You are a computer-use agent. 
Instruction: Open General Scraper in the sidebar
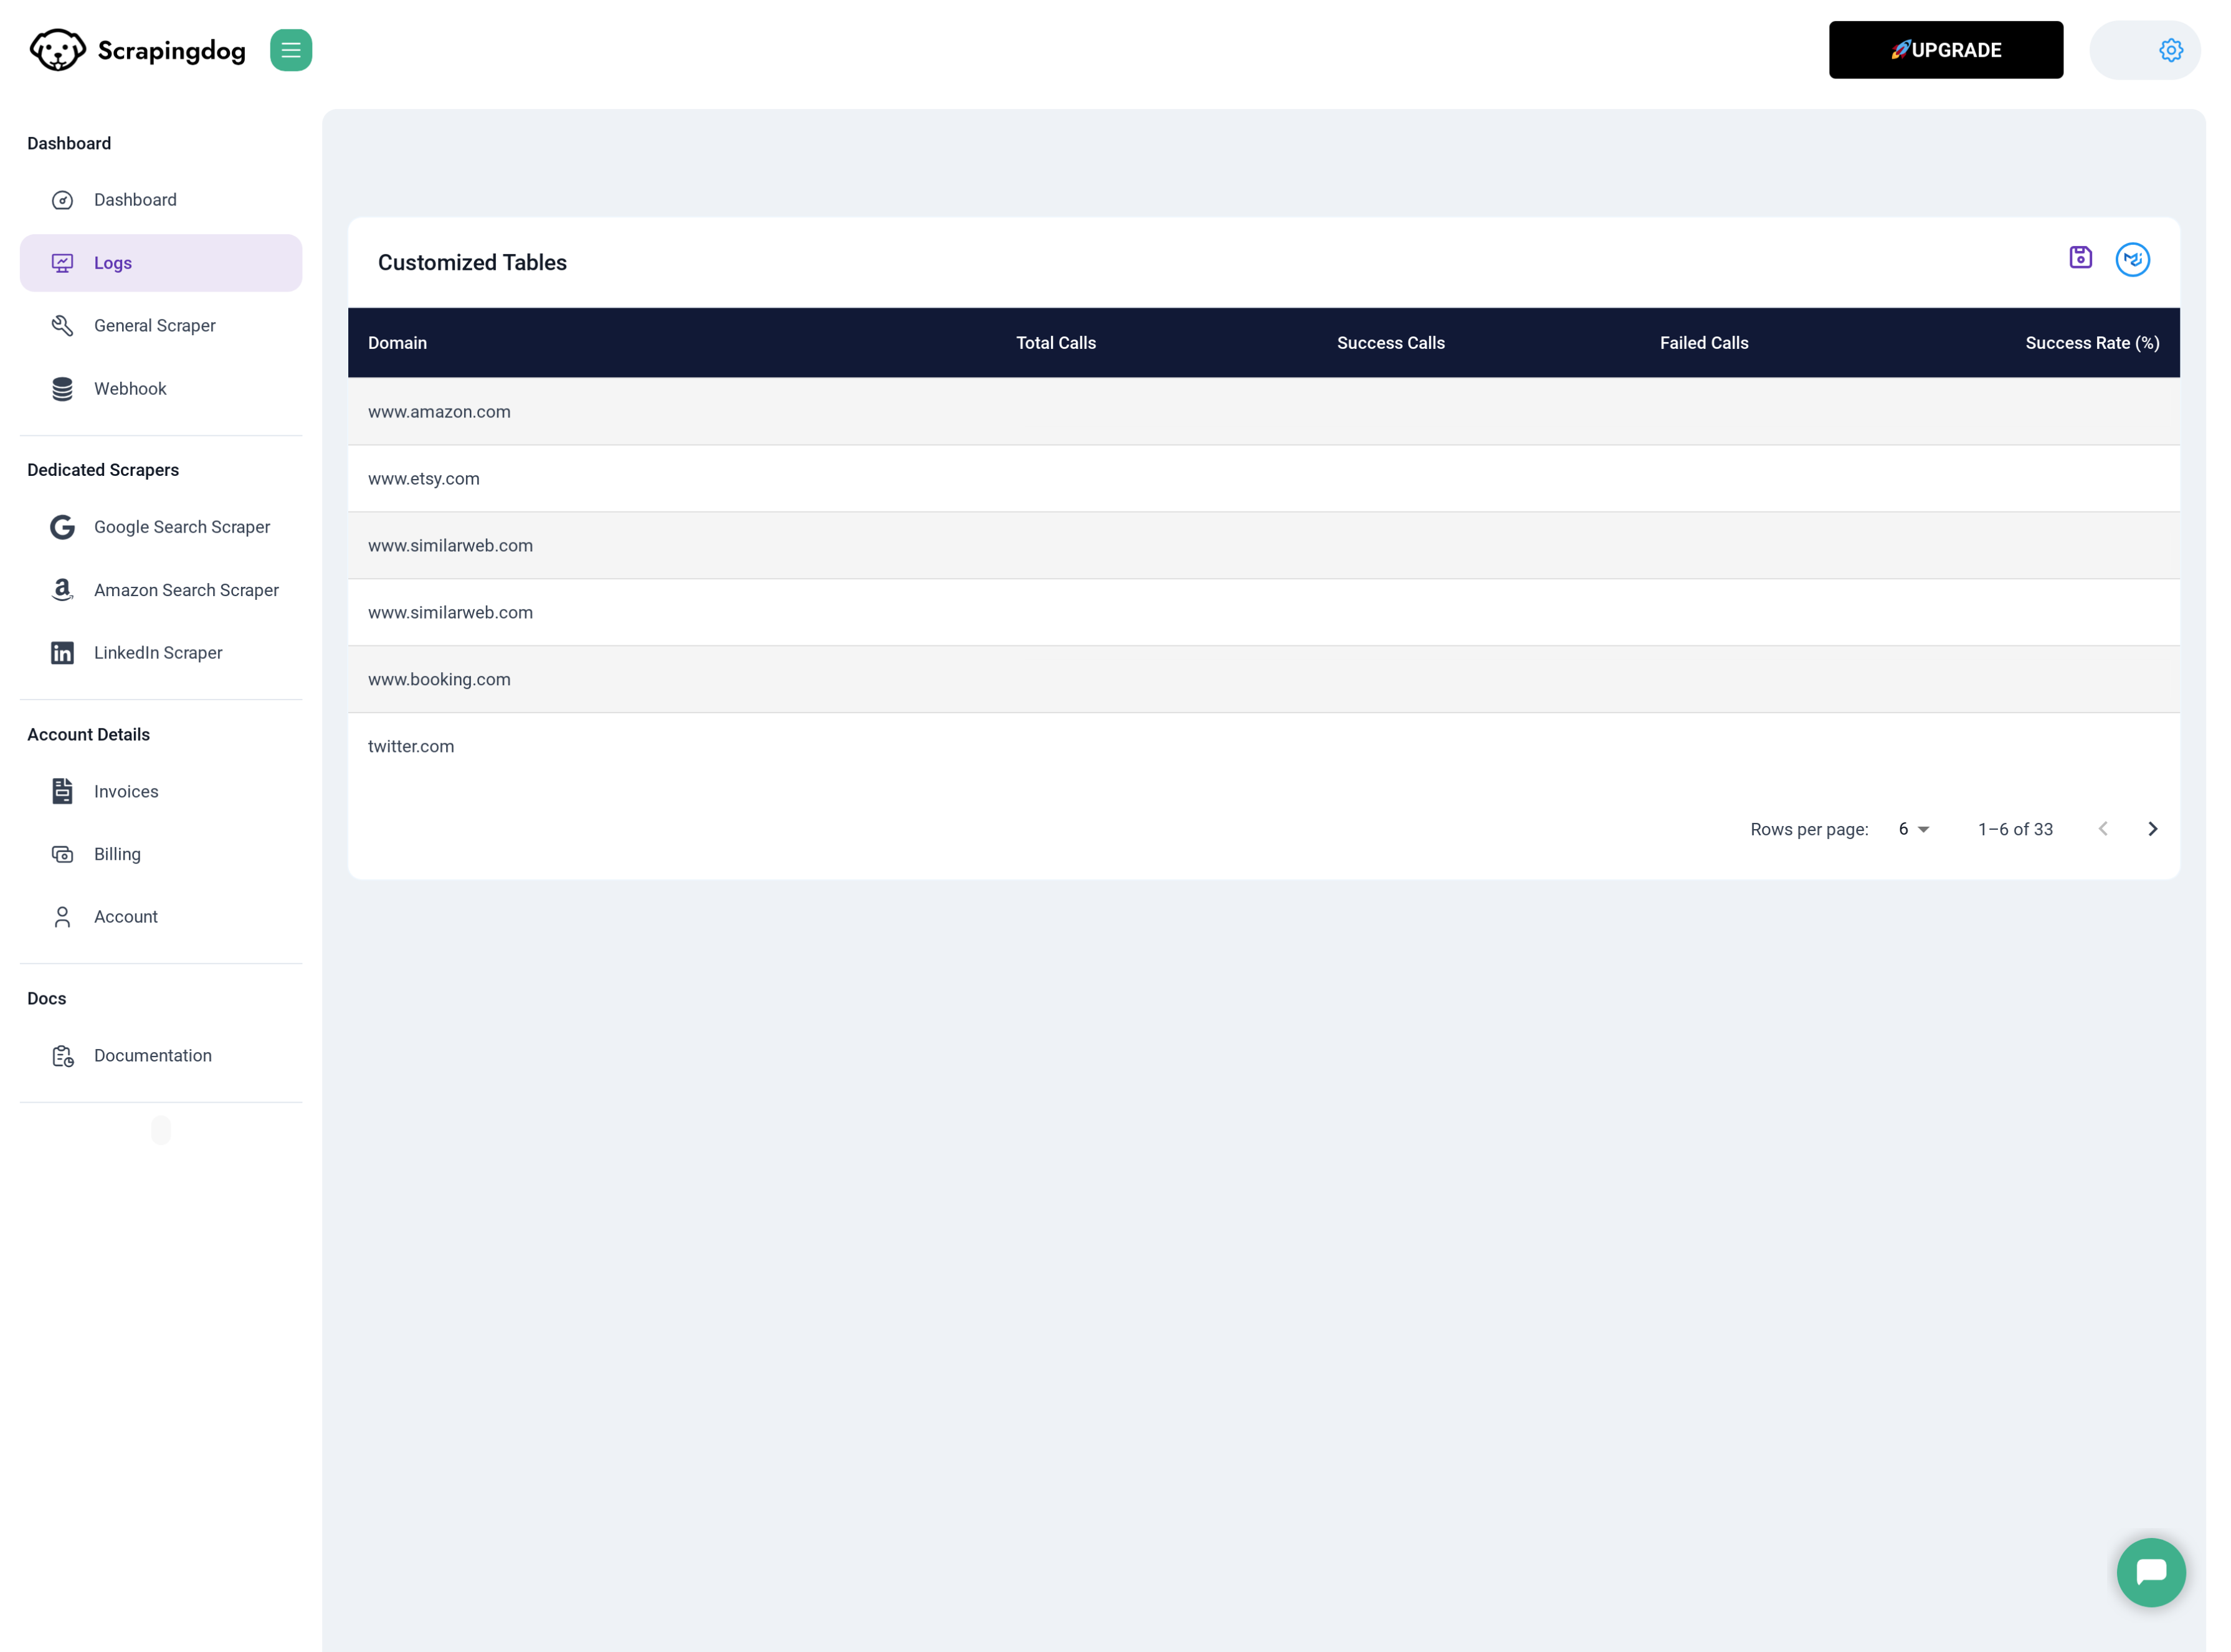tap(161, 326)
